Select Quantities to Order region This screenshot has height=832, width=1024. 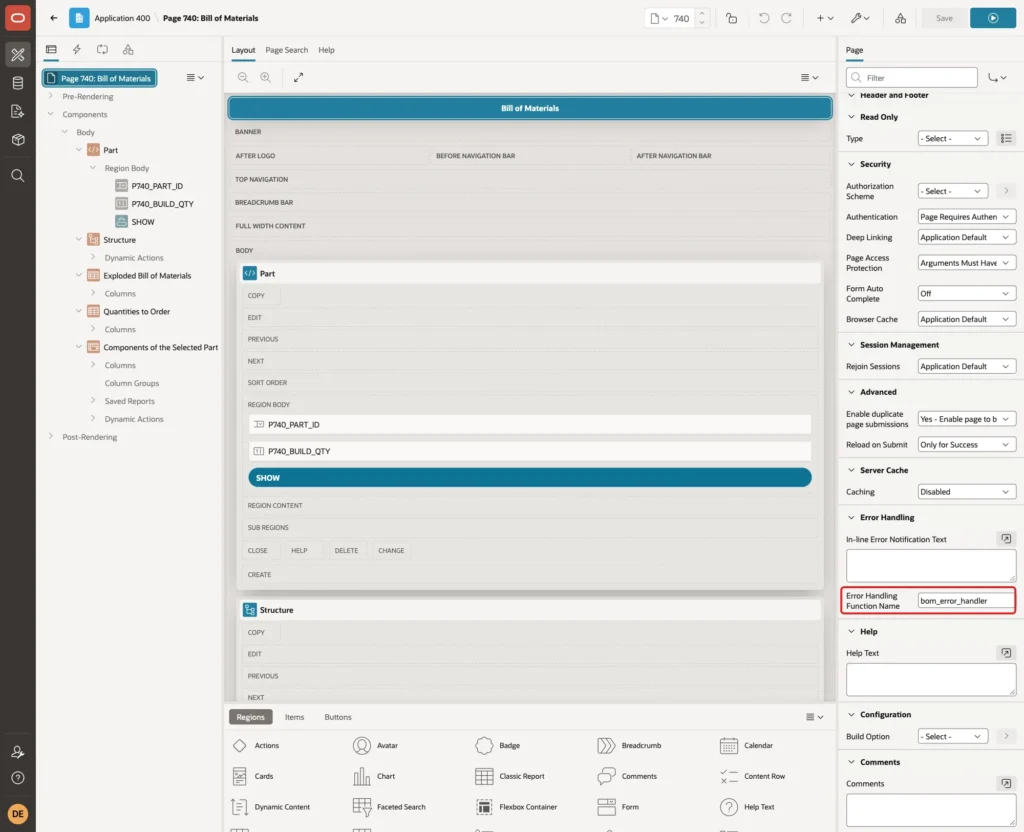tap(136, 312)
